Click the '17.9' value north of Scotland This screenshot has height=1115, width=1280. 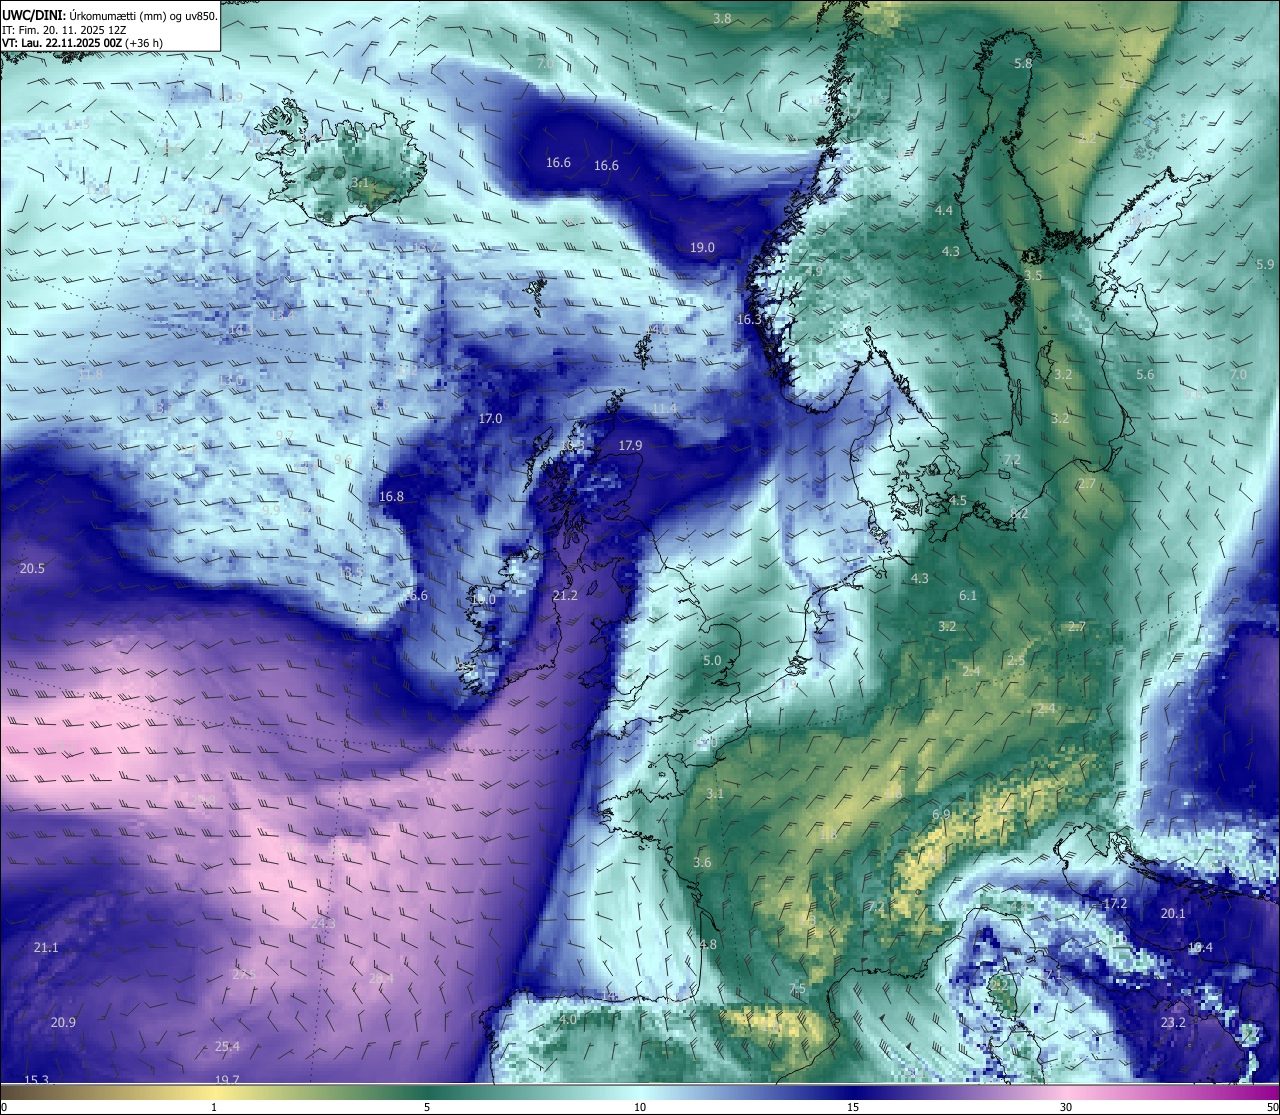click(x=630, y=445)
